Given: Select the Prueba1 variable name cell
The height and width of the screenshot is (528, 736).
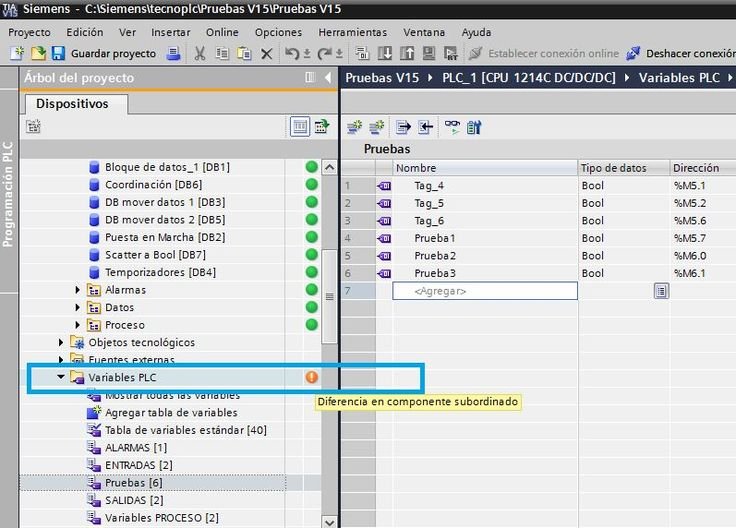Looking at the screenshot, I should point(485,238).
